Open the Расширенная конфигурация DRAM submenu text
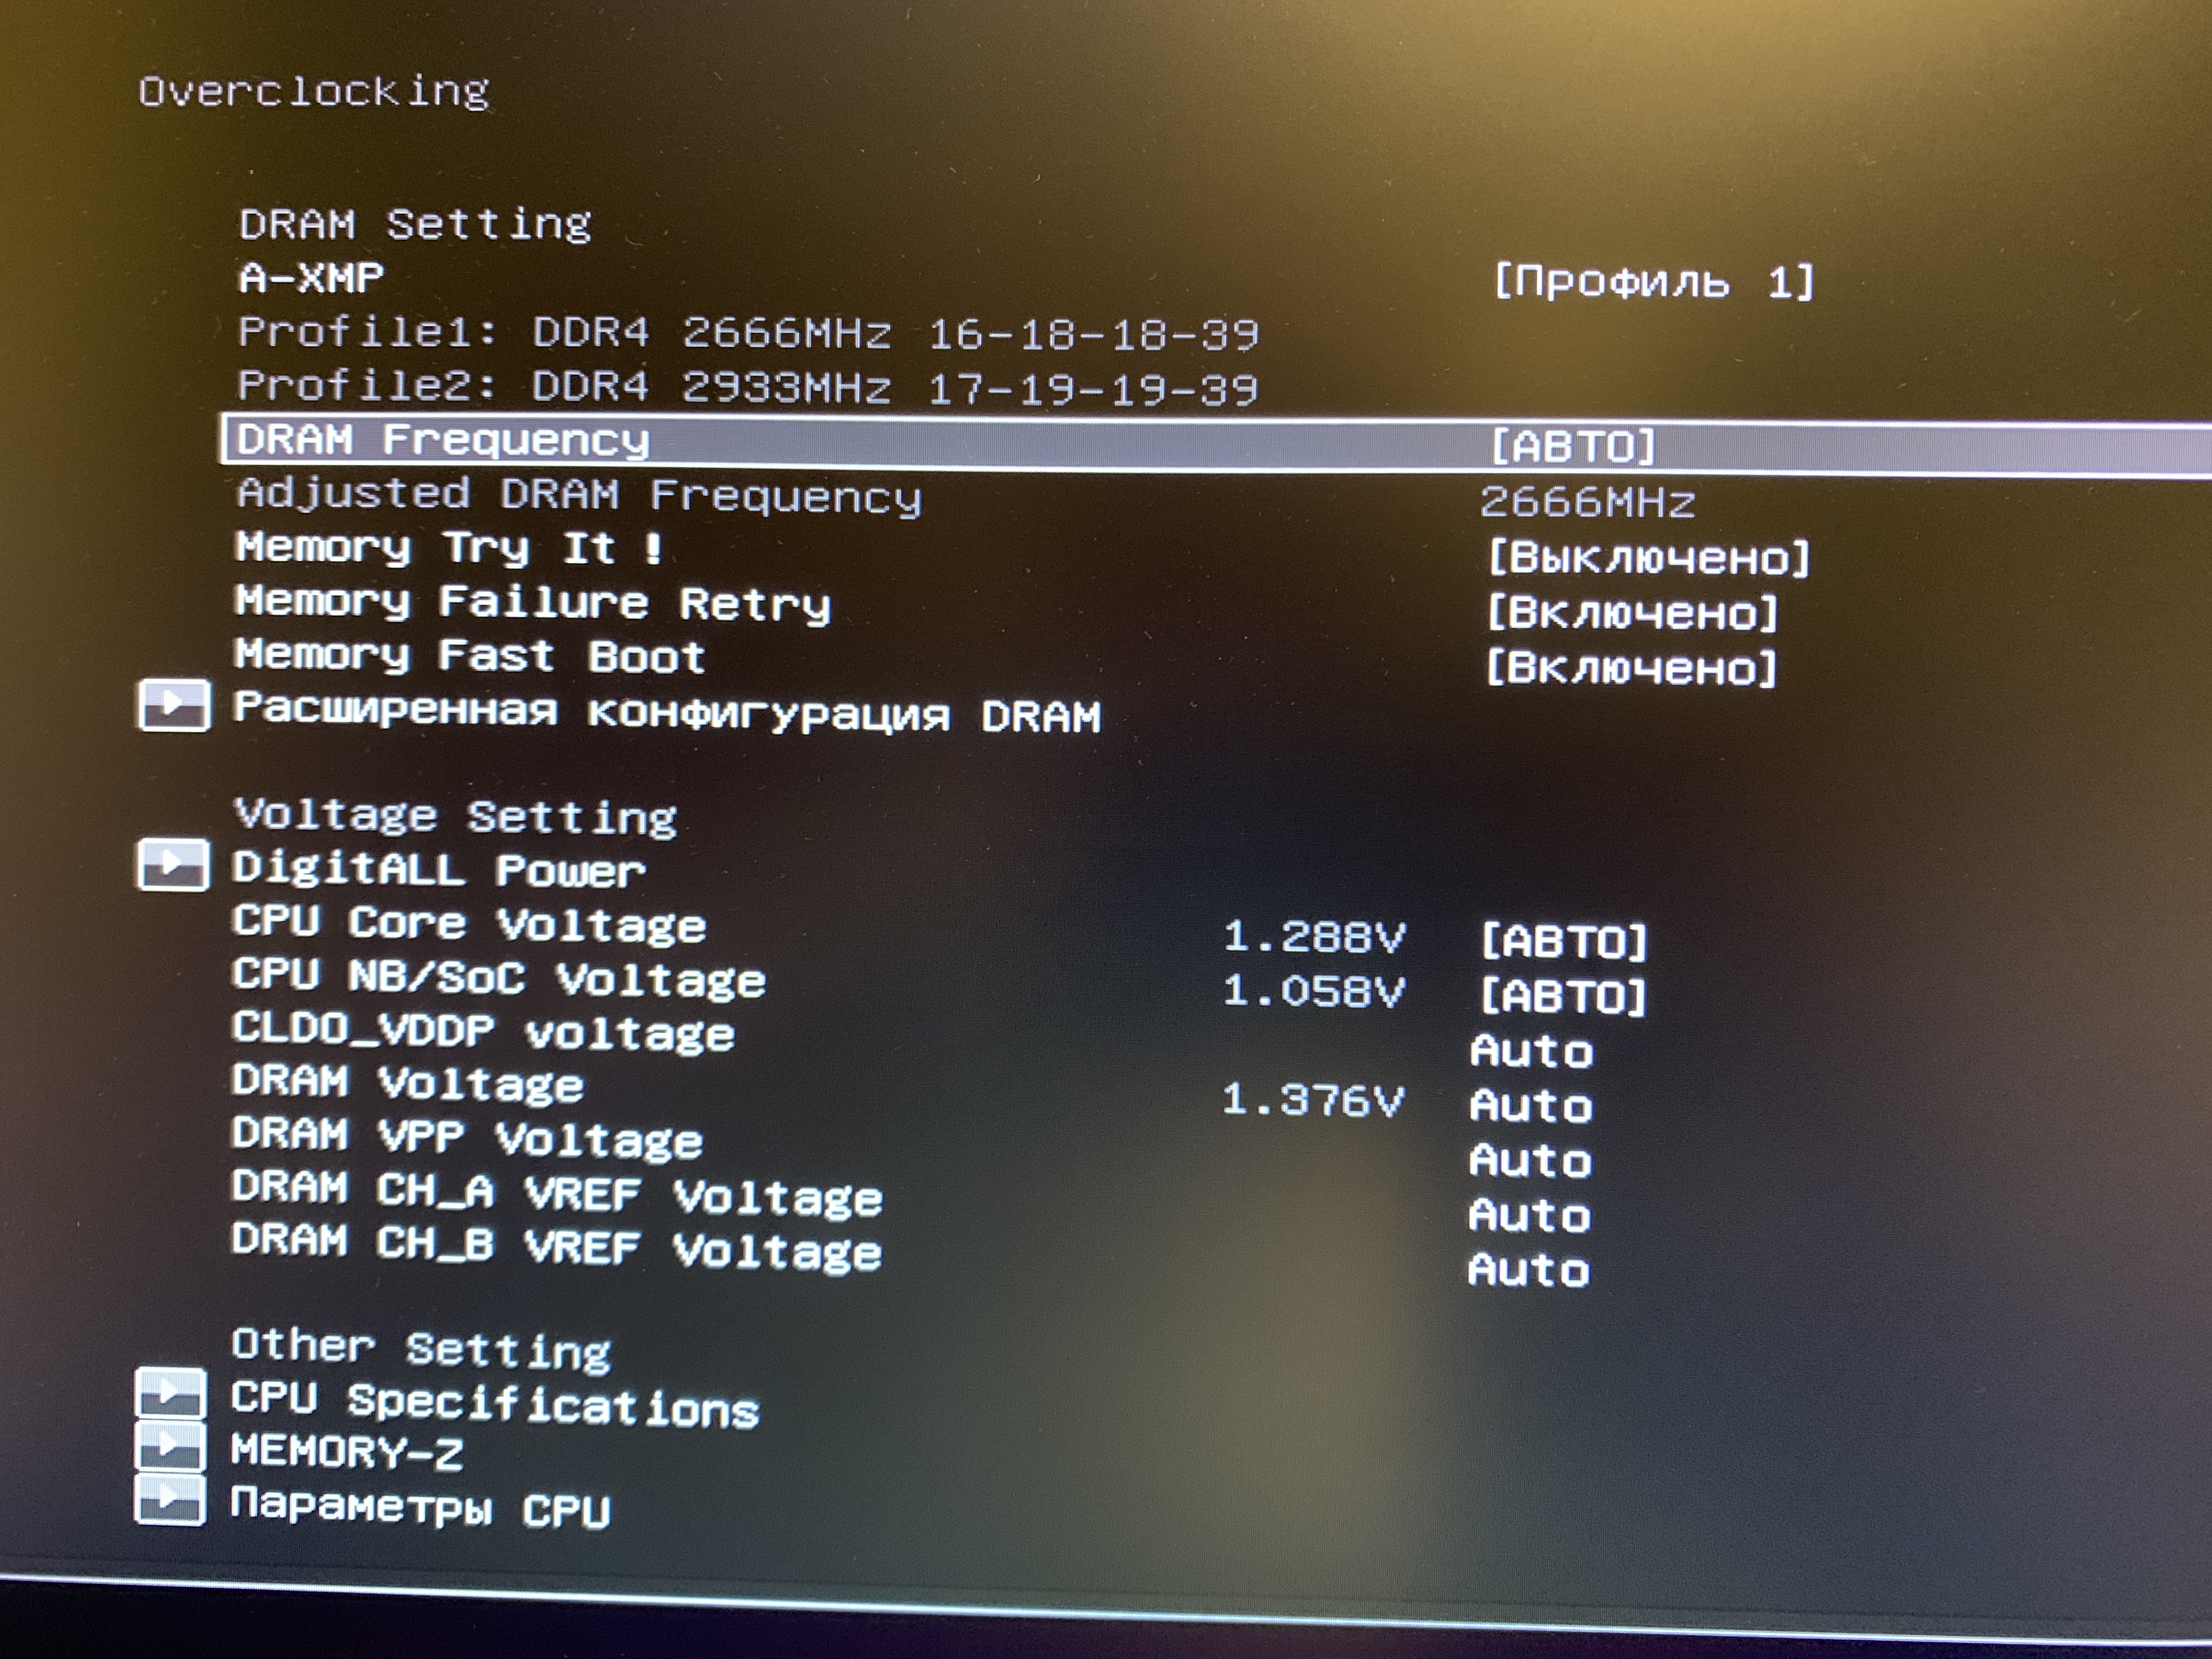This screenshot has width=2212, height=1659. pos(666,713)
